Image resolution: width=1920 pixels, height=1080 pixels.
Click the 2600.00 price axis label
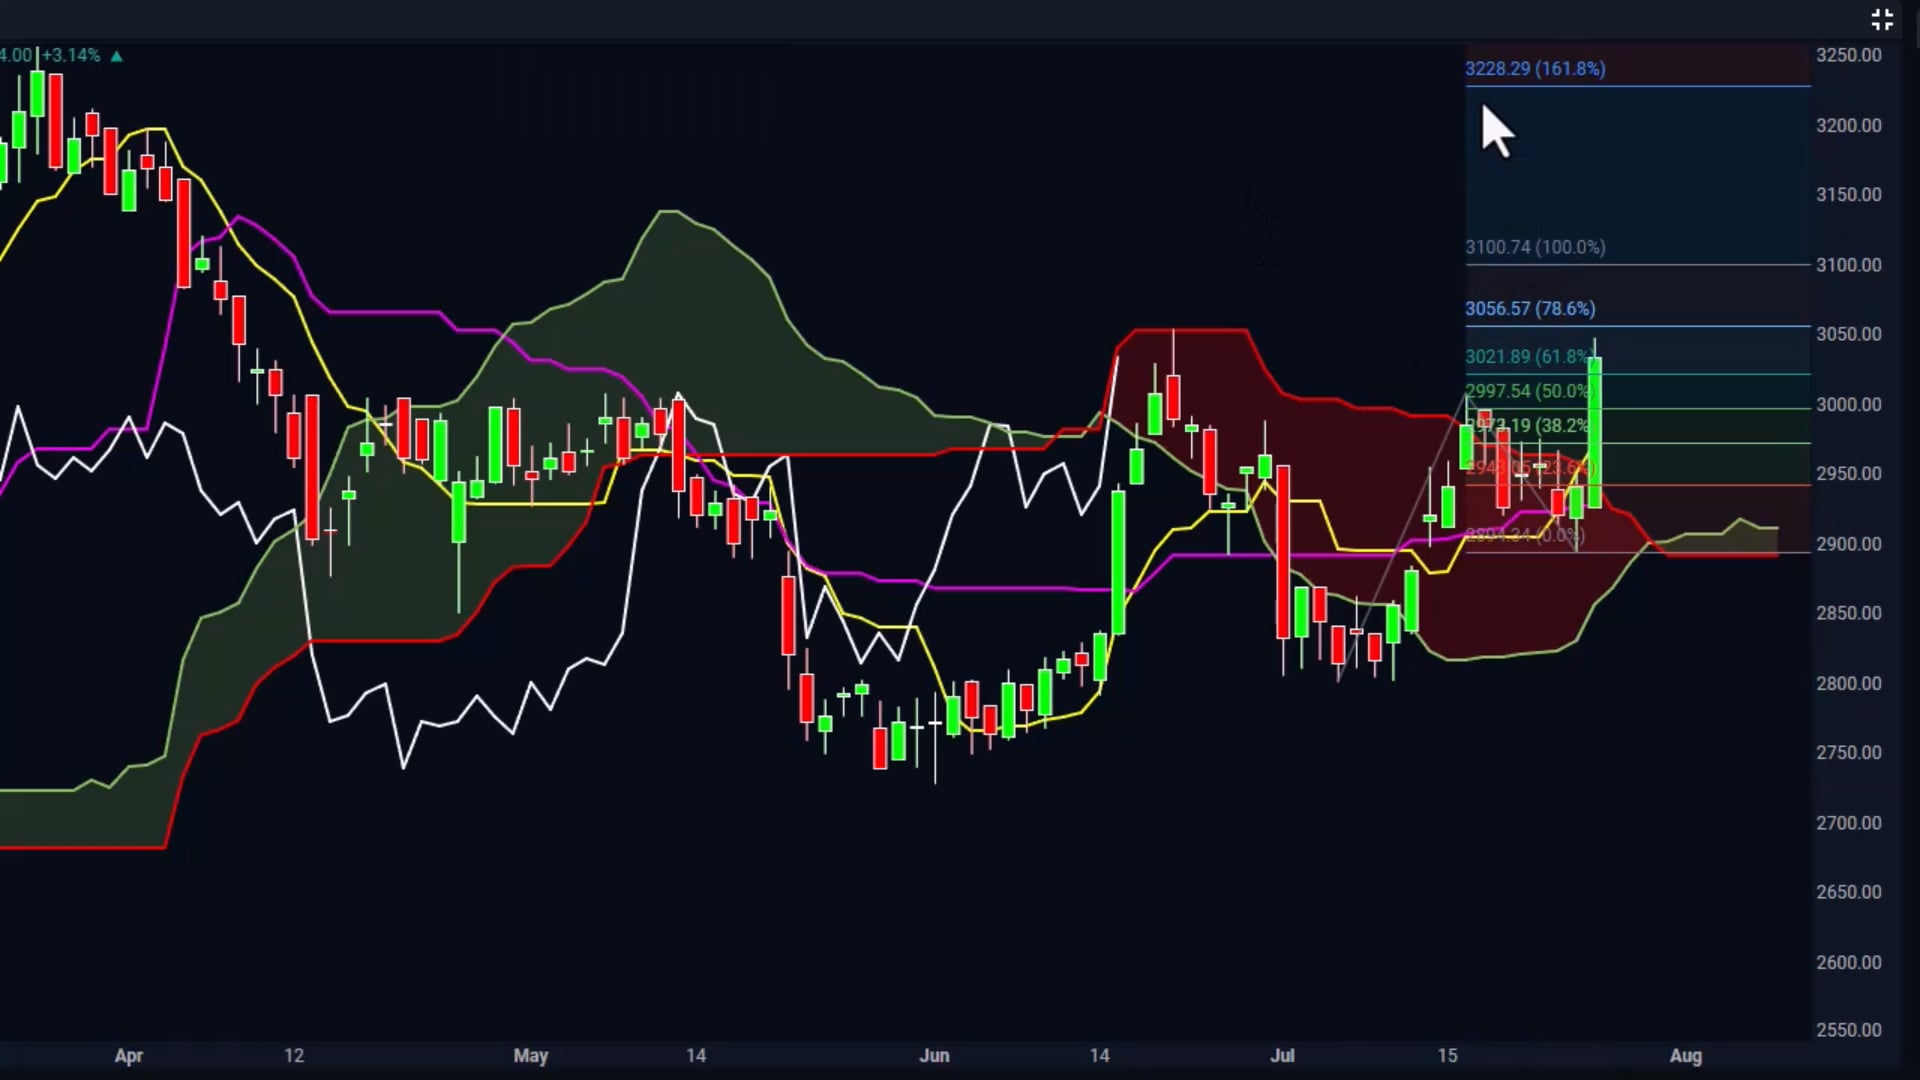pyautogui.click(x=1848, y=963)
